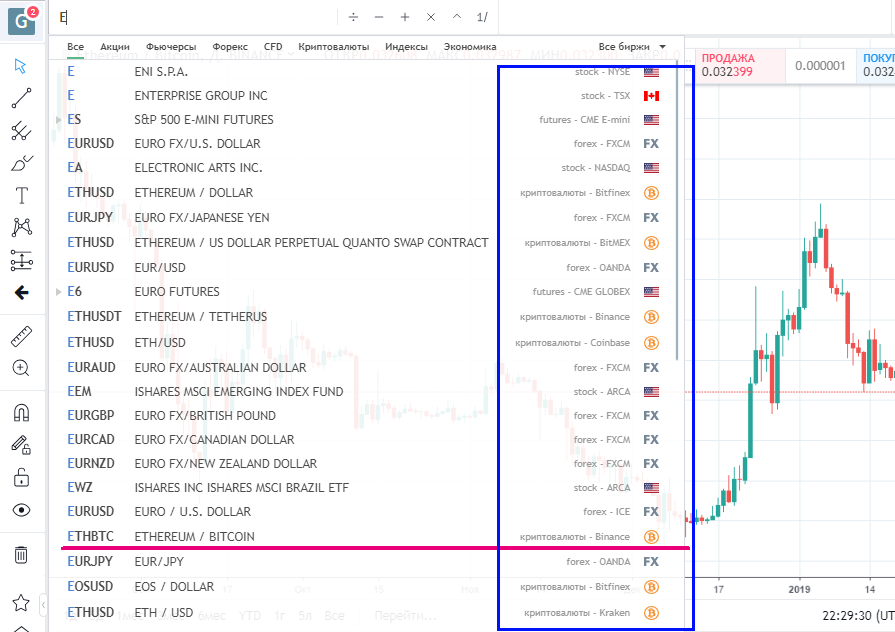Select EURO FX/U.S. DOLLAR FXCM result

pyautogui.click(x=365, y=144)
